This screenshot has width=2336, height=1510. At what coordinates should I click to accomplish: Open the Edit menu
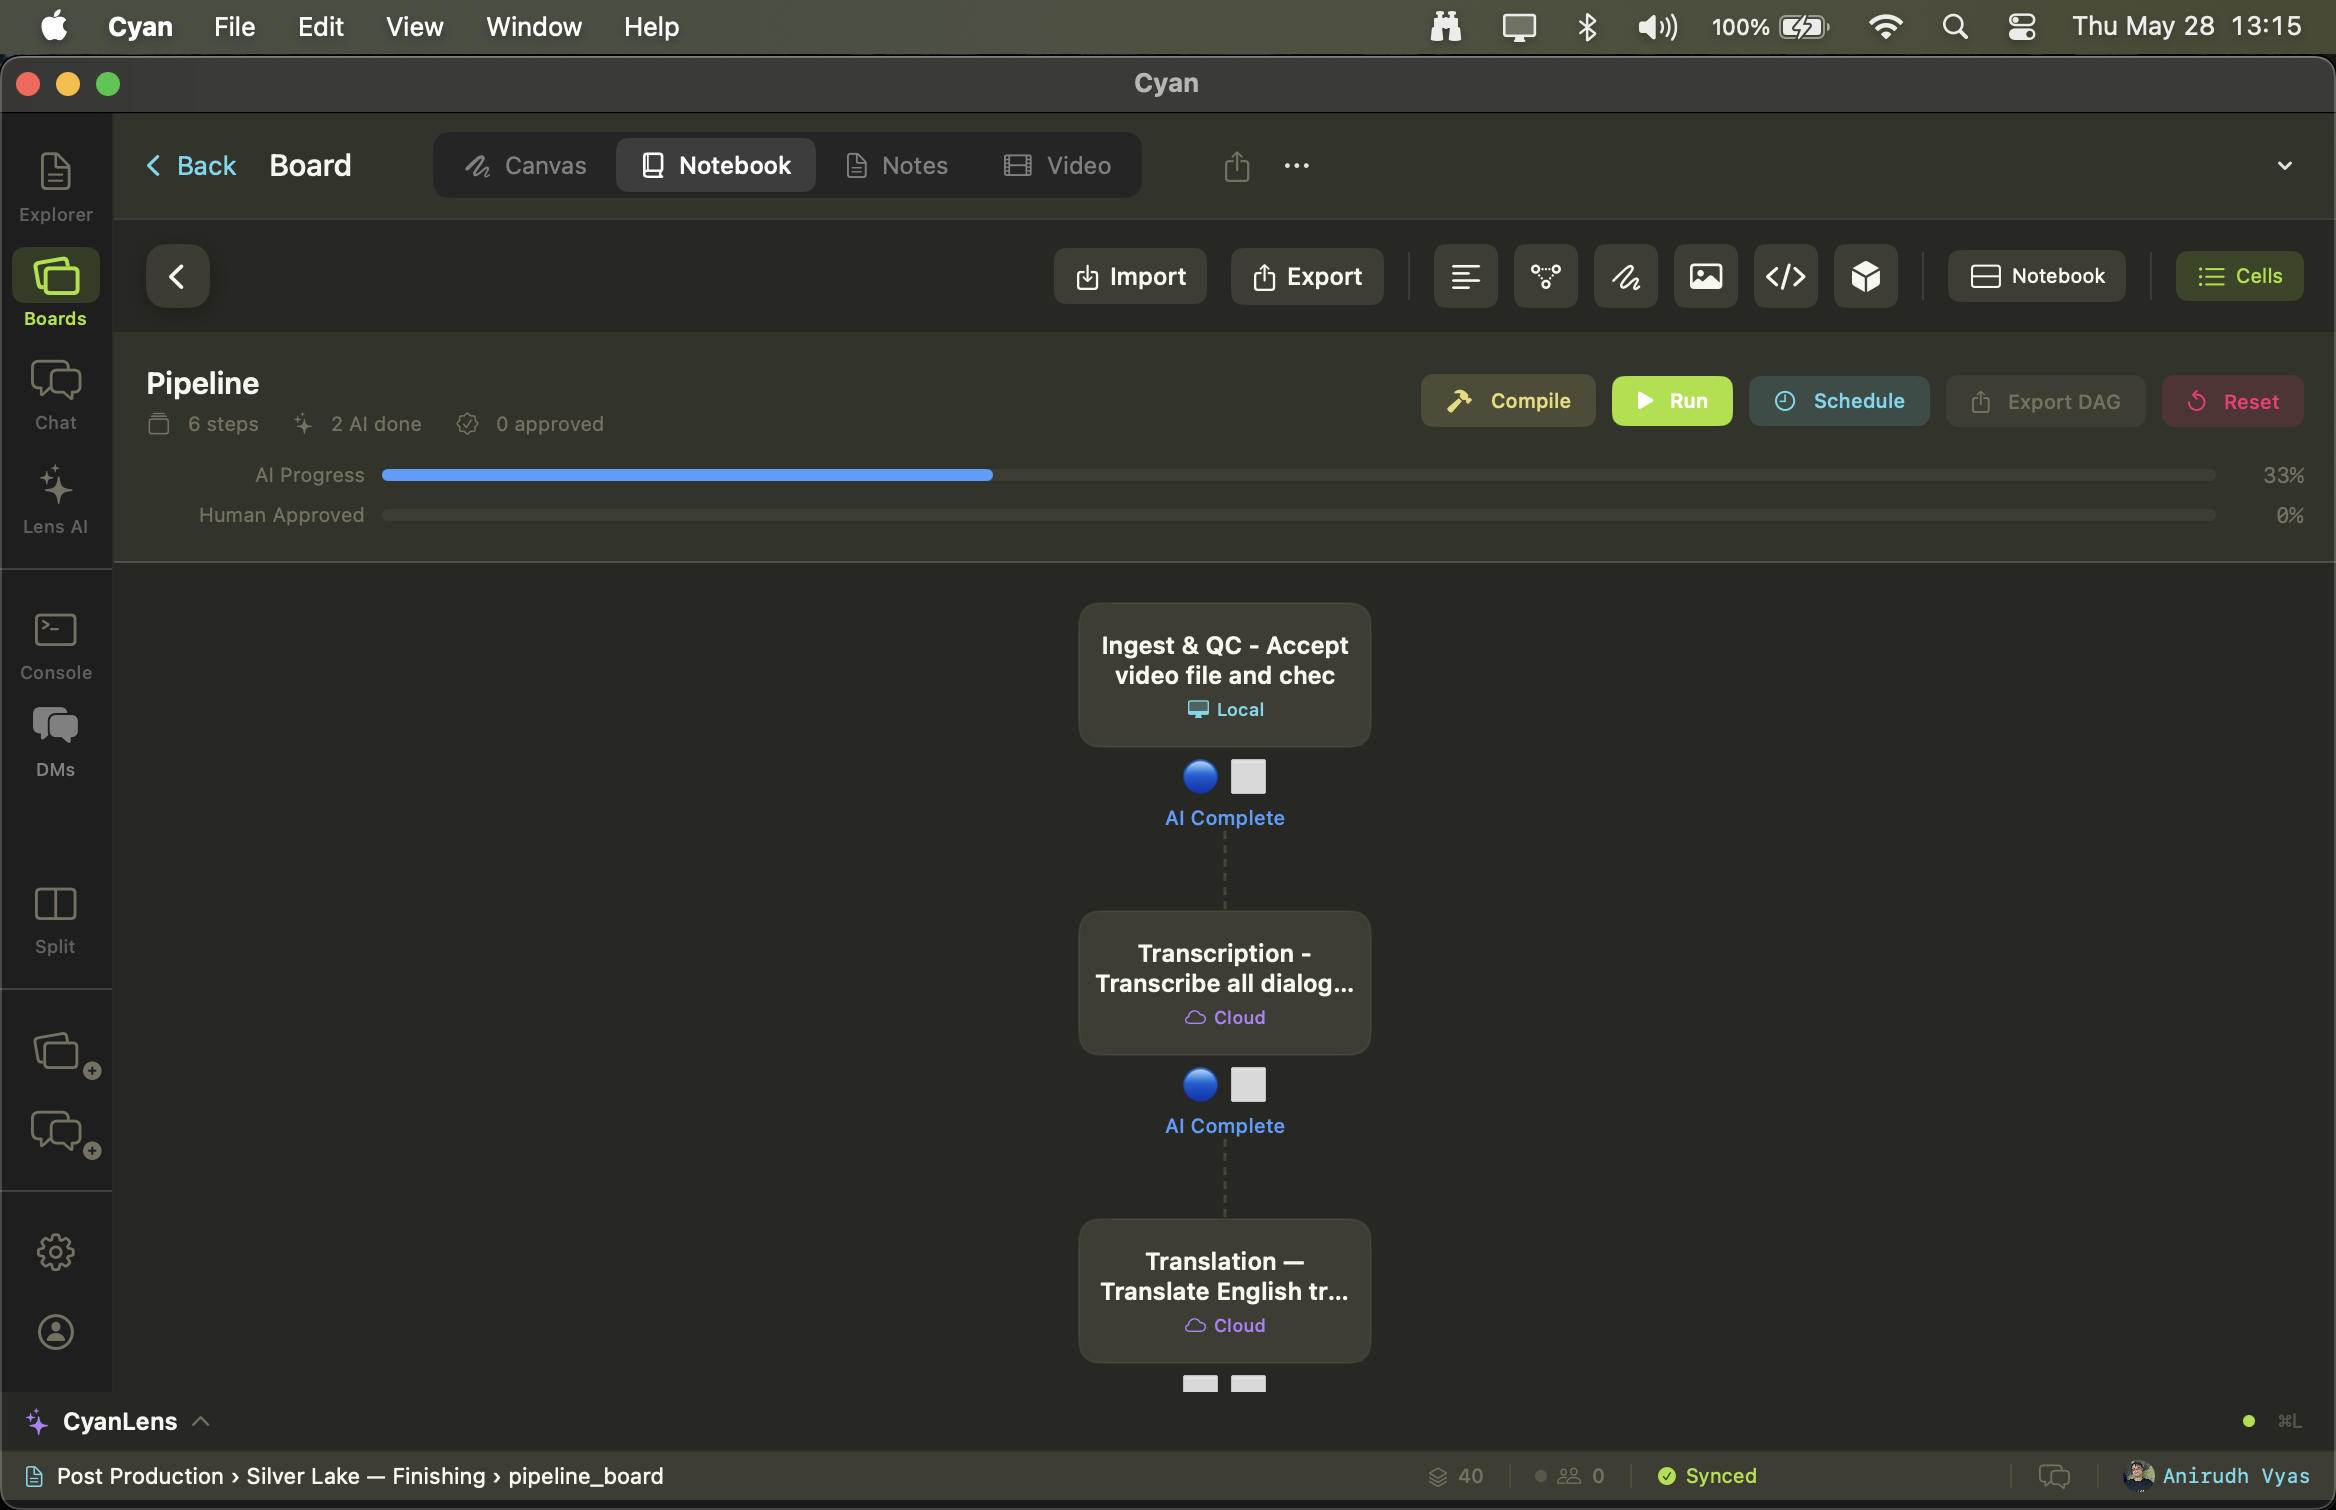321,27
